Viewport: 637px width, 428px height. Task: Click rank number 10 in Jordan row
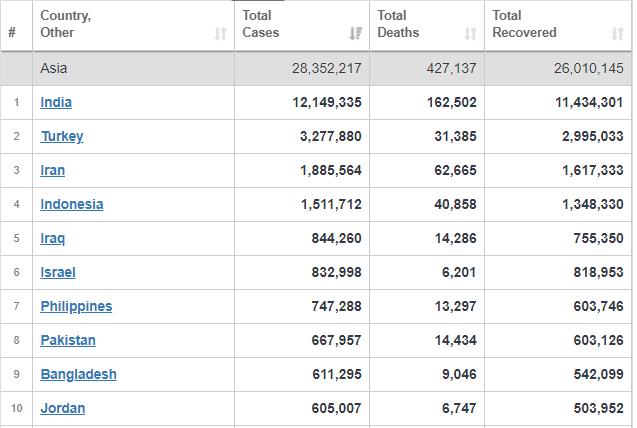pyautogui.click(x=16, y=408)
